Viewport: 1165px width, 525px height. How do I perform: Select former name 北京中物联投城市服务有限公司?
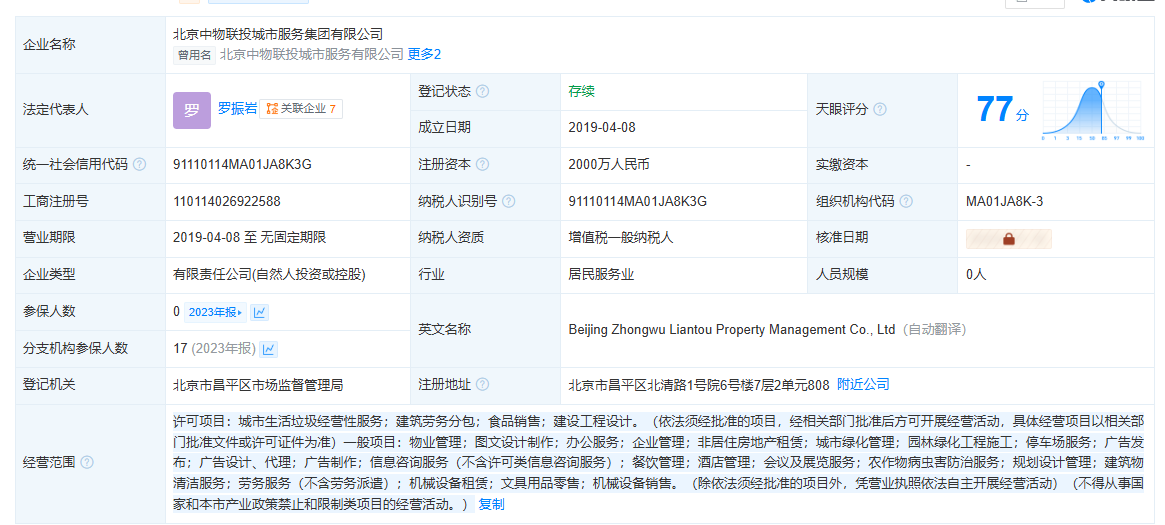pos(312,54)
